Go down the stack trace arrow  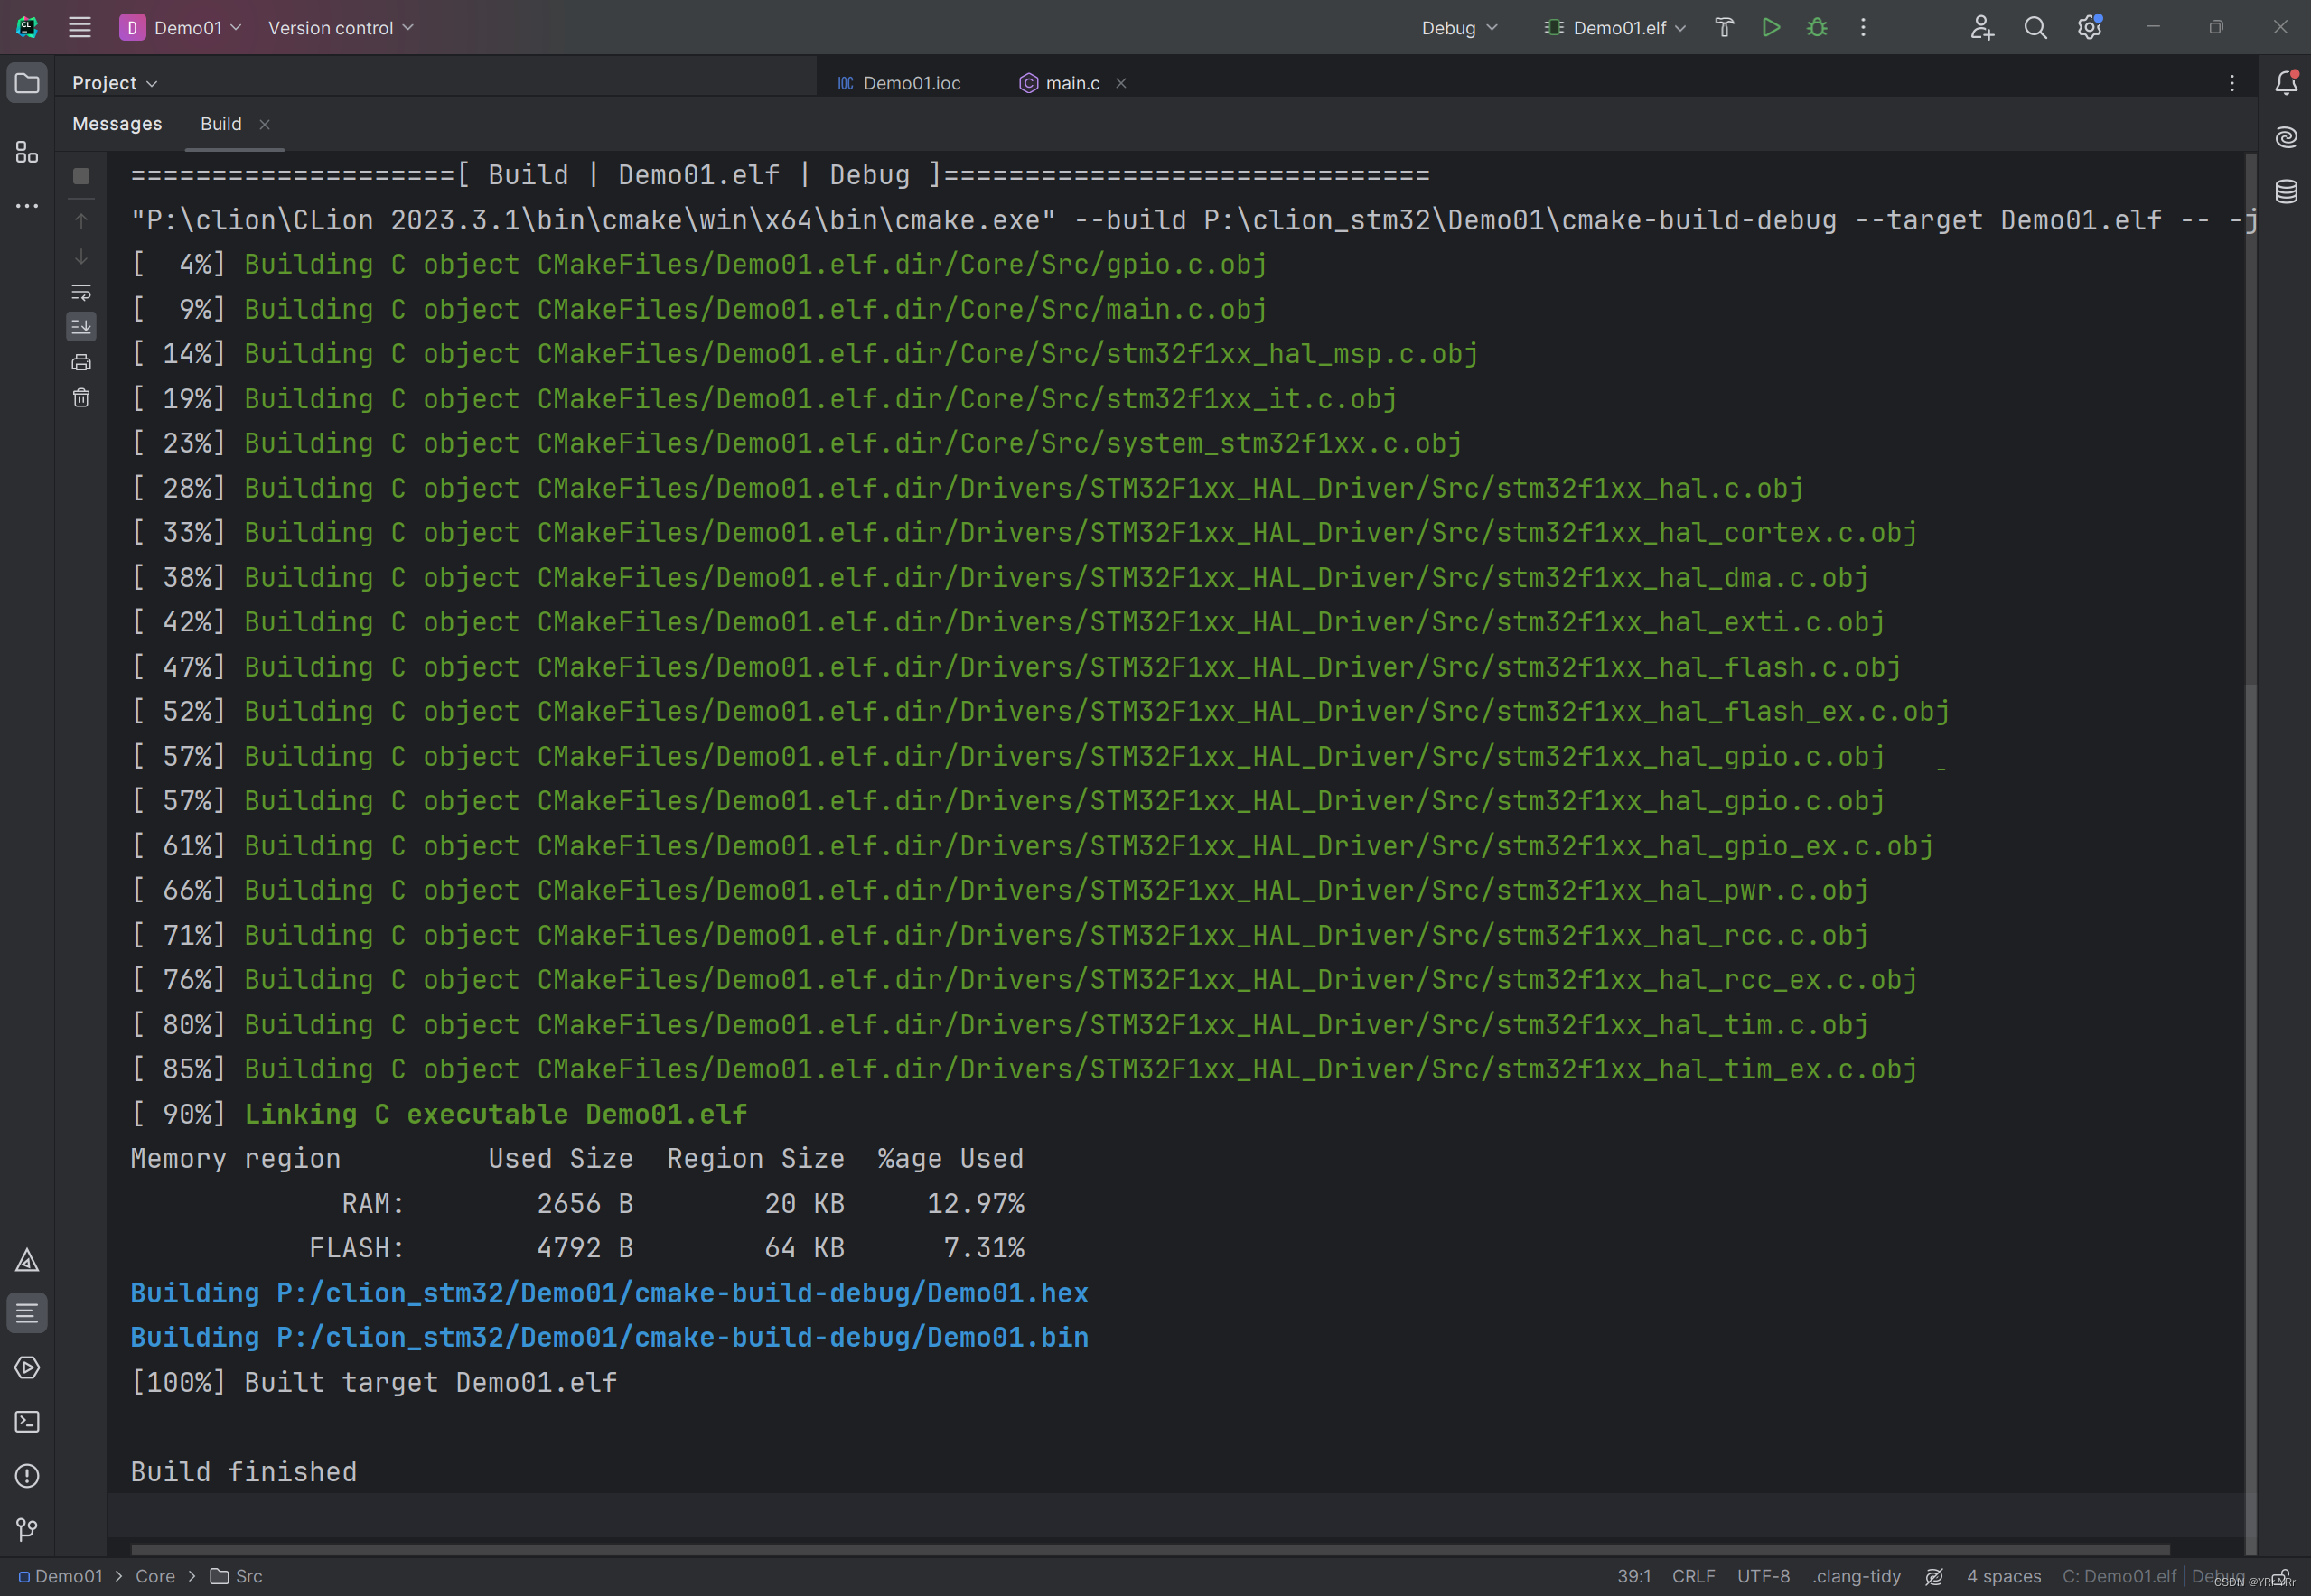pos(81,257)
